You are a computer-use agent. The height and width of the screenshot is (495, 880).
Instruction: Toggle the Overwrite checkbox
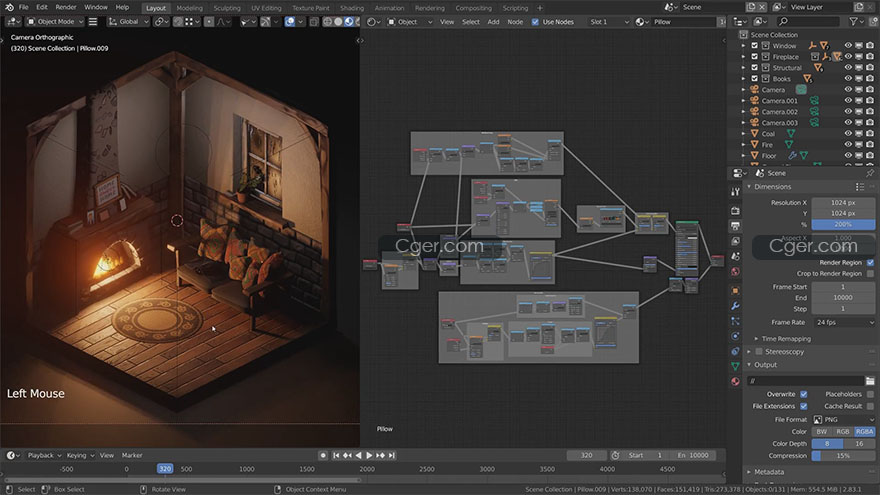(804, 394)
